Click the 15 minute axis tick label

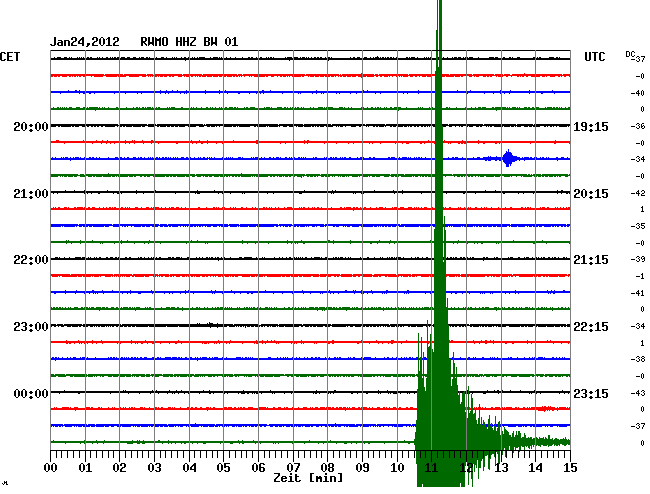[570, 468]
